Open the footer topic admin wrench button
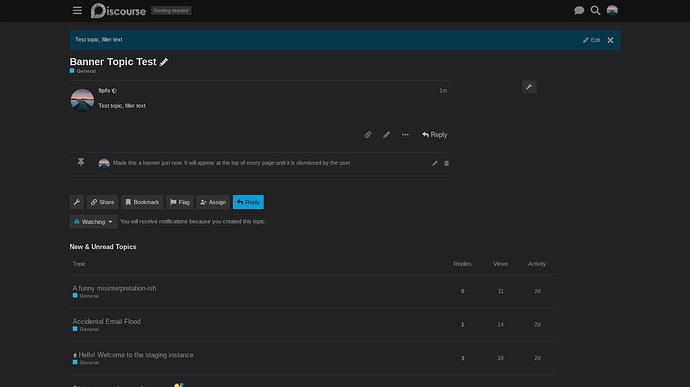 tap(77, 202)
